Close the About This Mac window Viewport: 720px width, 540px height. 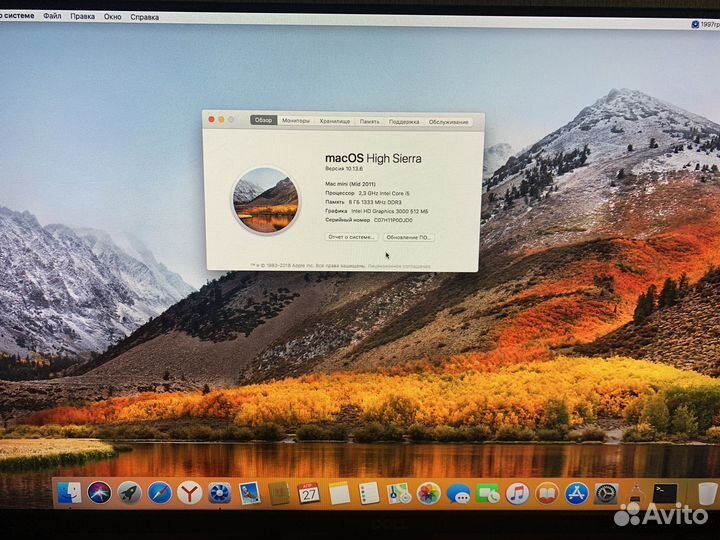(x=211, y=119)
